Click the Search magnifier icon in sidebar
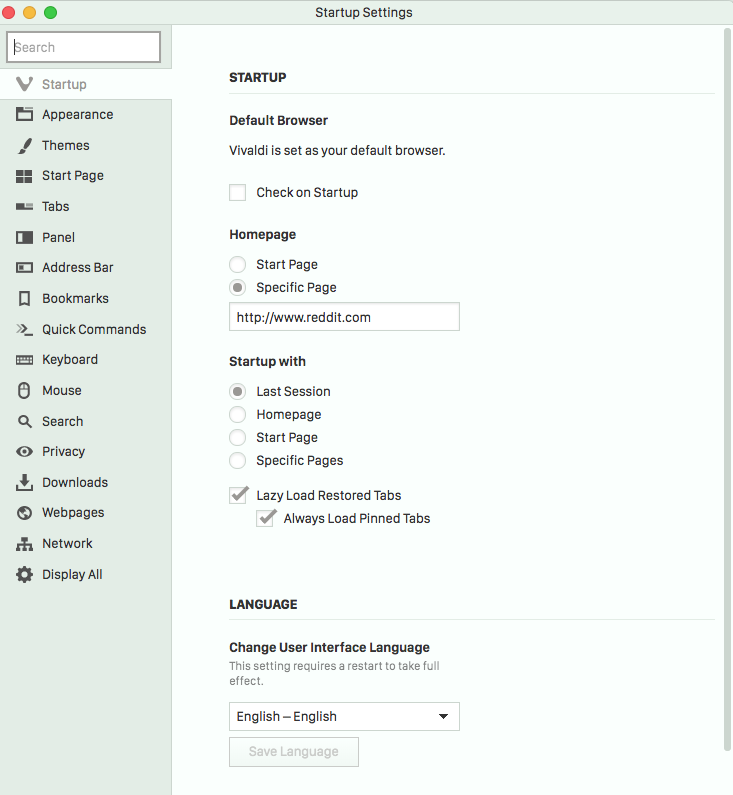Screen dimensions: 733x795 (24, 421)
